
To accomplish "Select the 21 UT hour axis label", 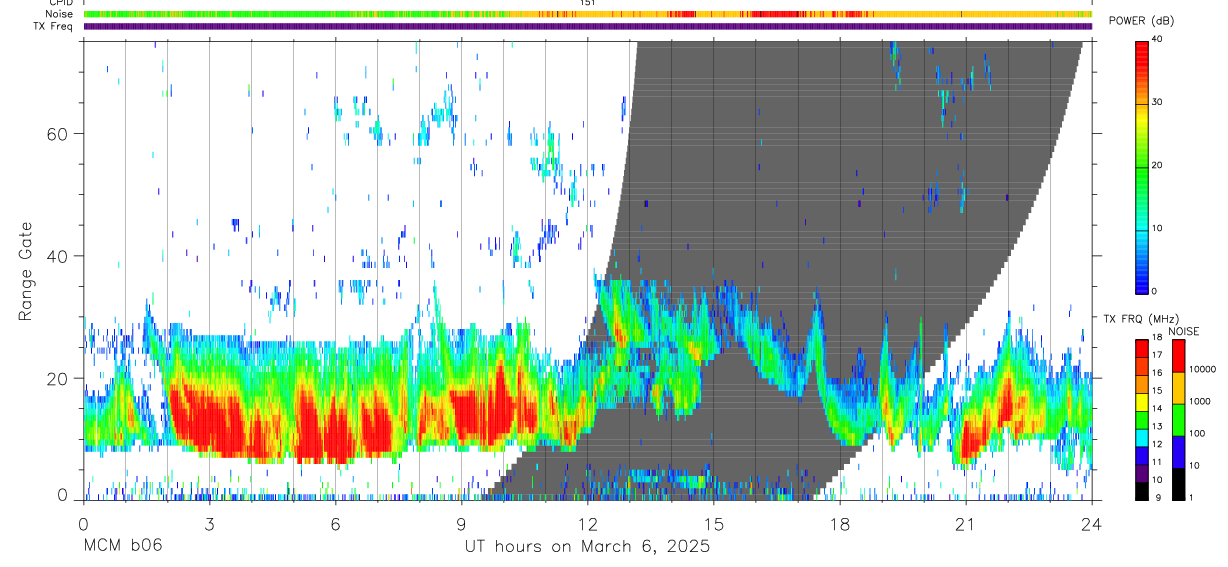I will [966, 524].
